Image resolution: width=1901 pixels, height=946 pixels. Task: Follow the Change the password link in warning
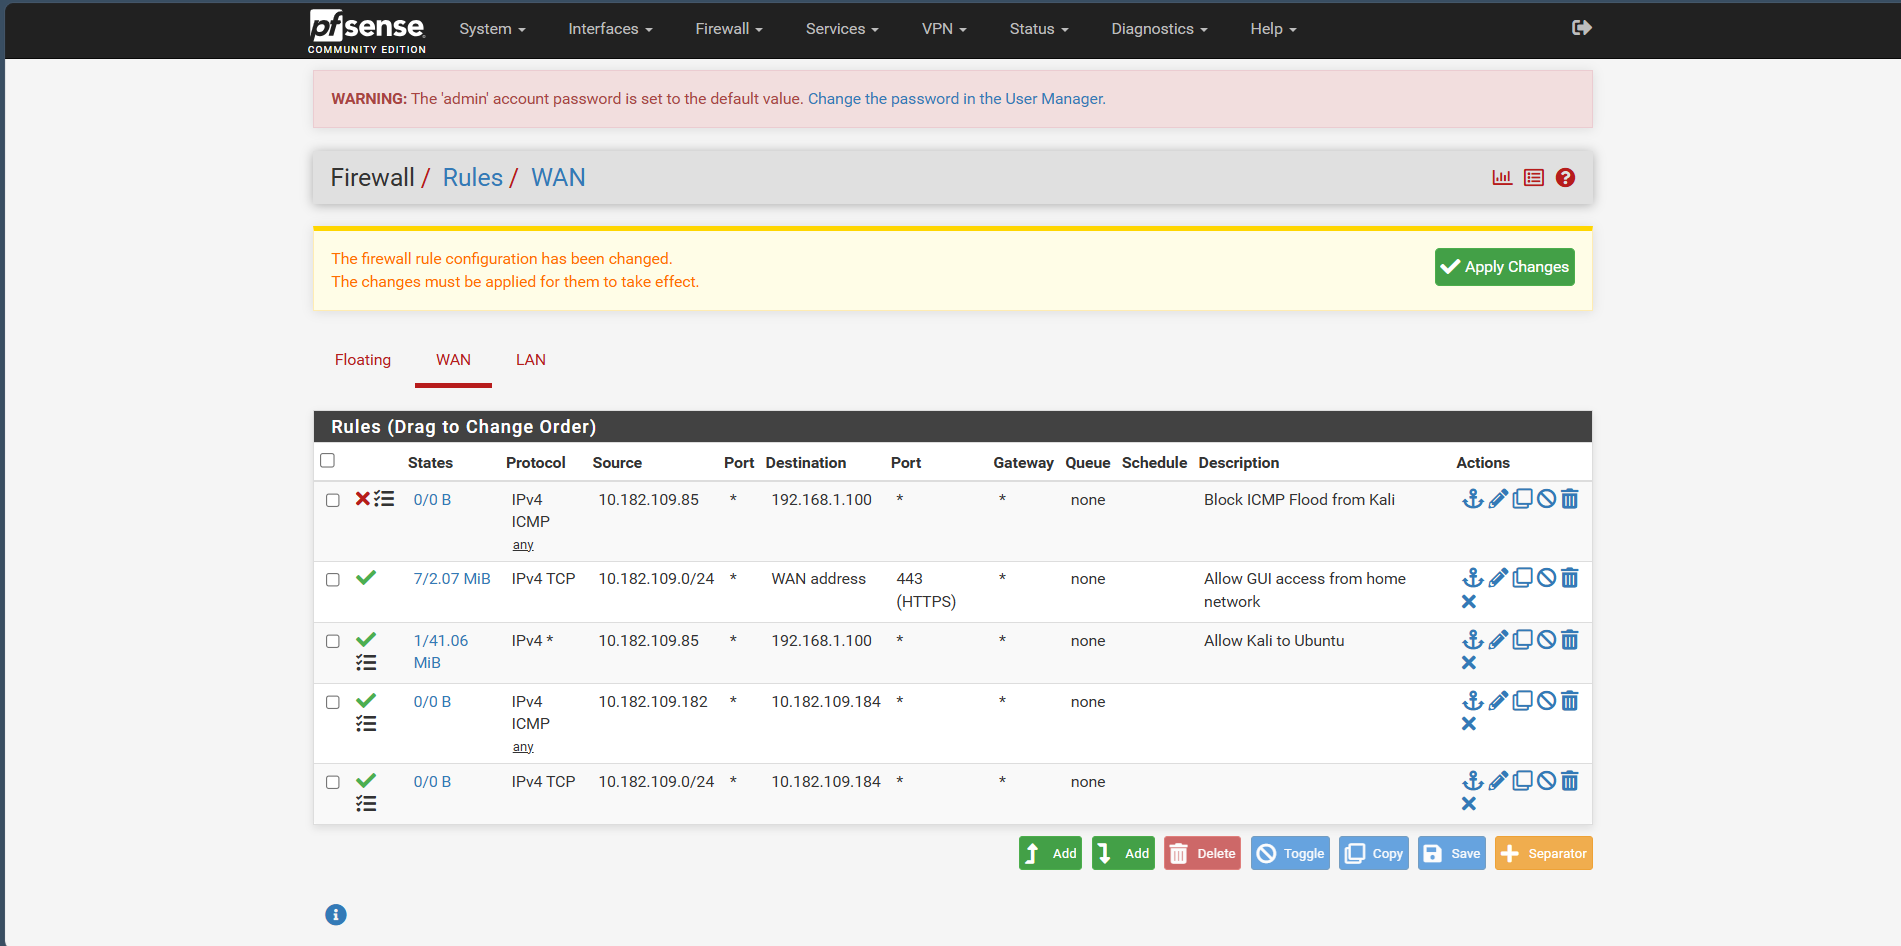[x=956, y=99]
